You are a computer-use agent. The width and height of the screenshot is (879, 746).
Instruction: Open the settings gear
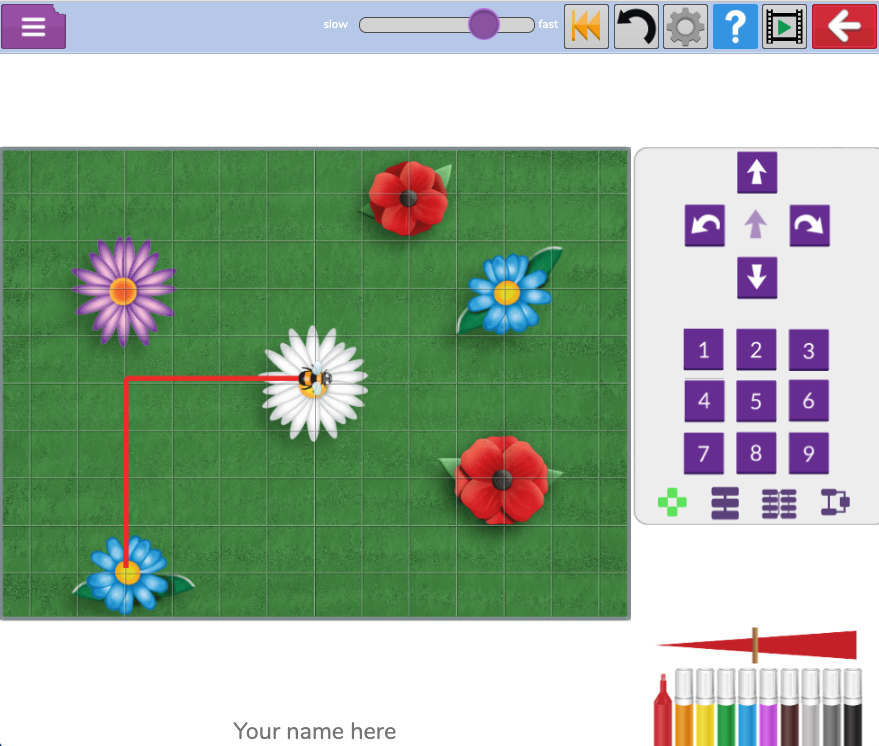685,26
